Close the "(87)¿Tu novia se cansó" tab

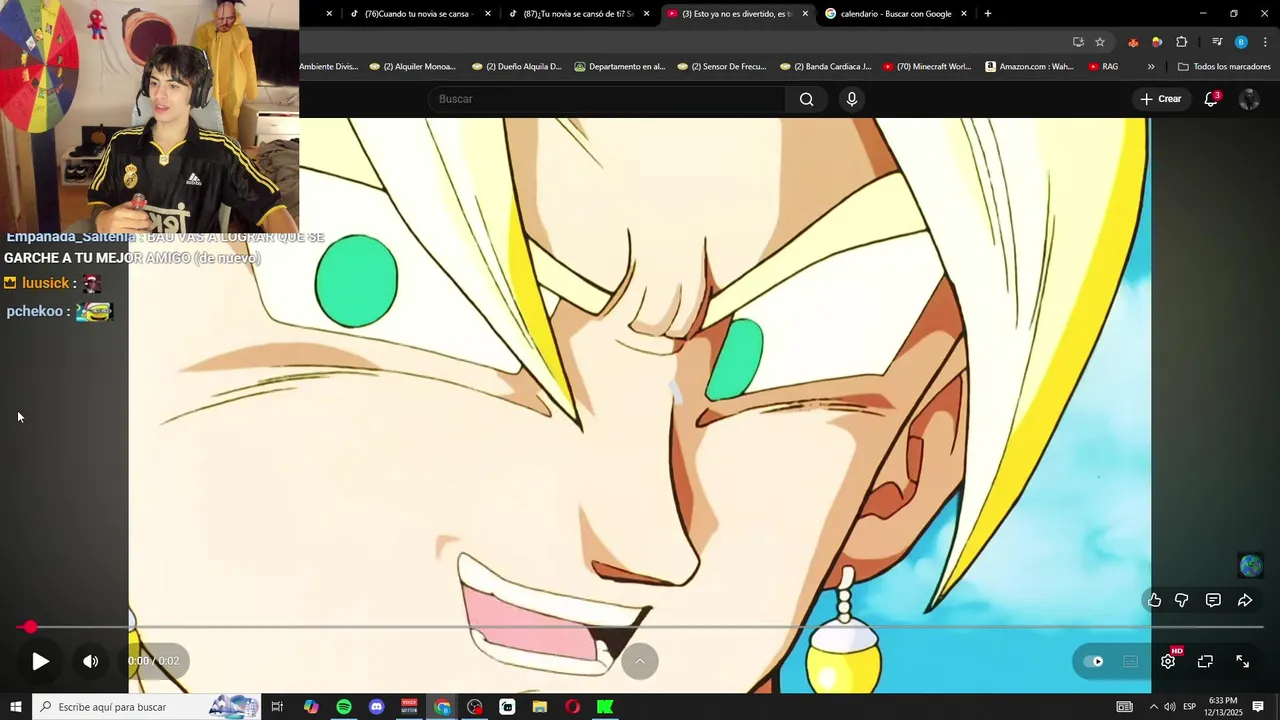click(647, 14)
